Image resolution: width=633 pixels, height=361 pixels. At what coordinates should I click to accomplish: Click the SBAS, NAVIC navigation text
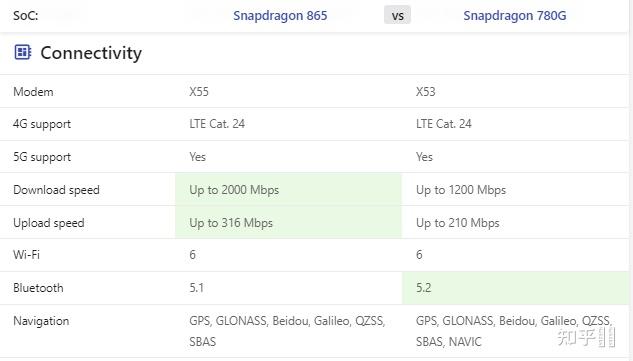pos(449,342)
